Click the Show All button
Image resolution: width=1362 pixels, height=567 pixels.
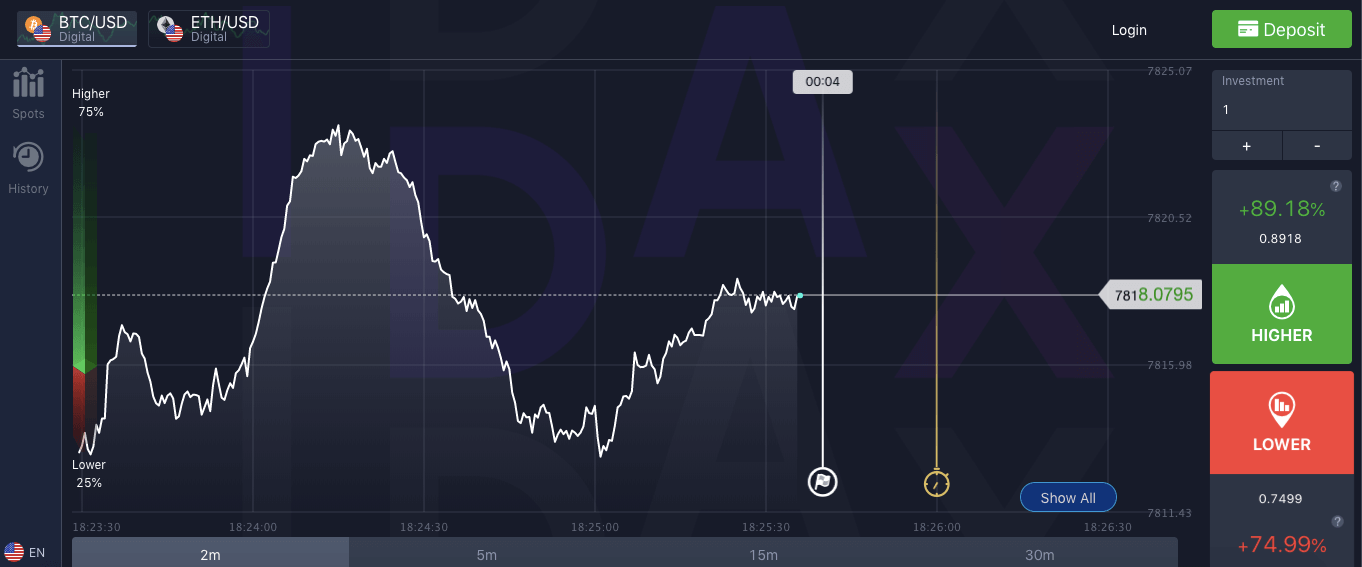click(1068, 498)
